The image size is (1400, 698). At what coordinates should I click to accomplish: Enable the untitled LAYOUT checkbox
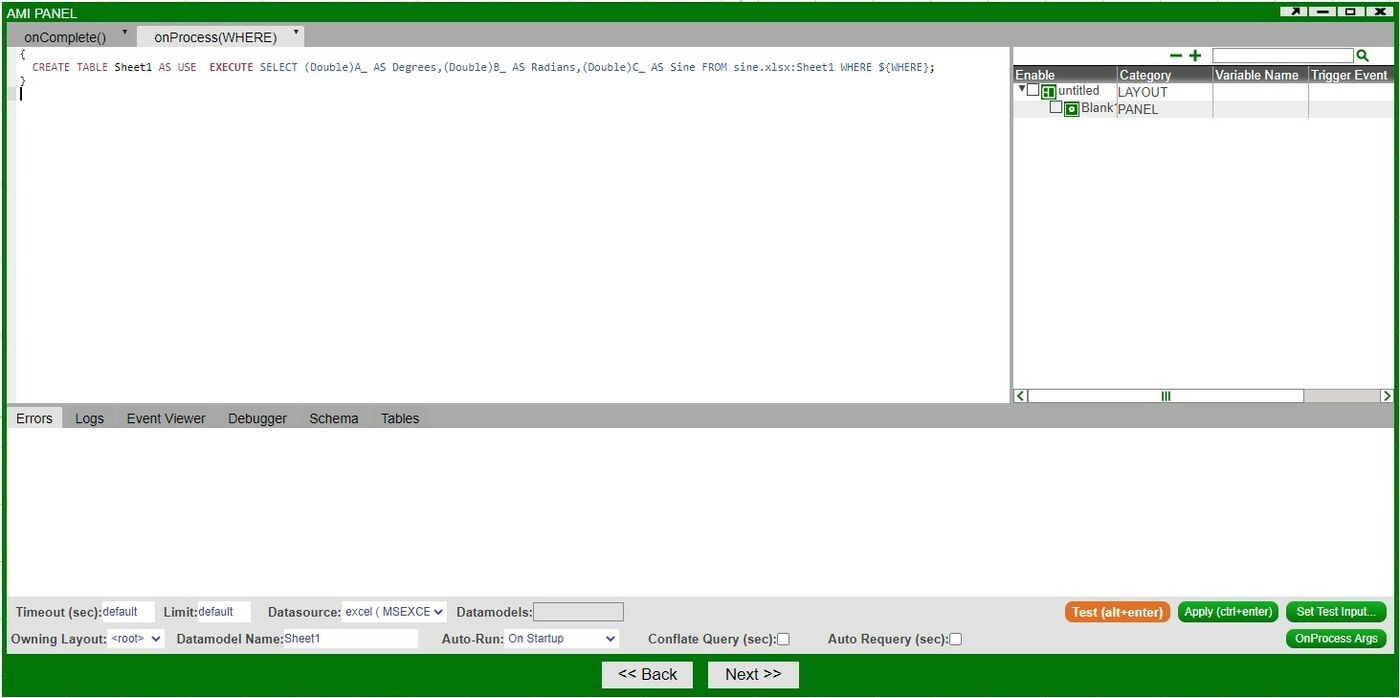tap(1033, 89)
